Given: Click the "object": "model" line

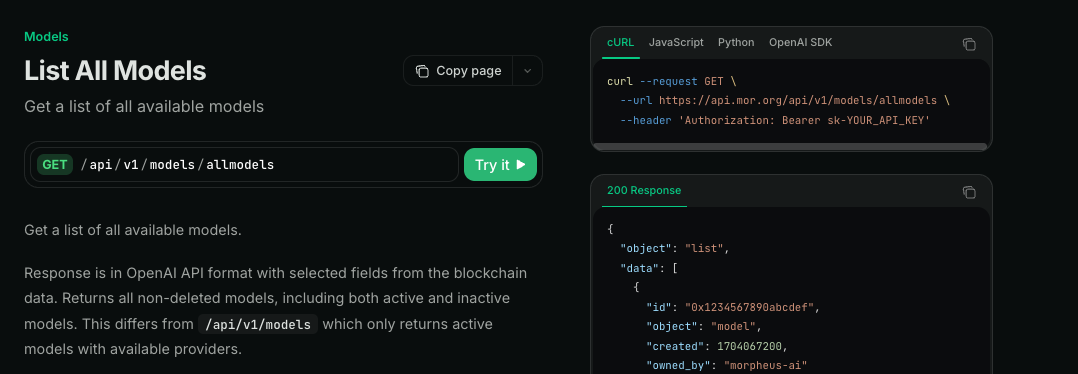Looking at the screenshot, I should point(704,326).
